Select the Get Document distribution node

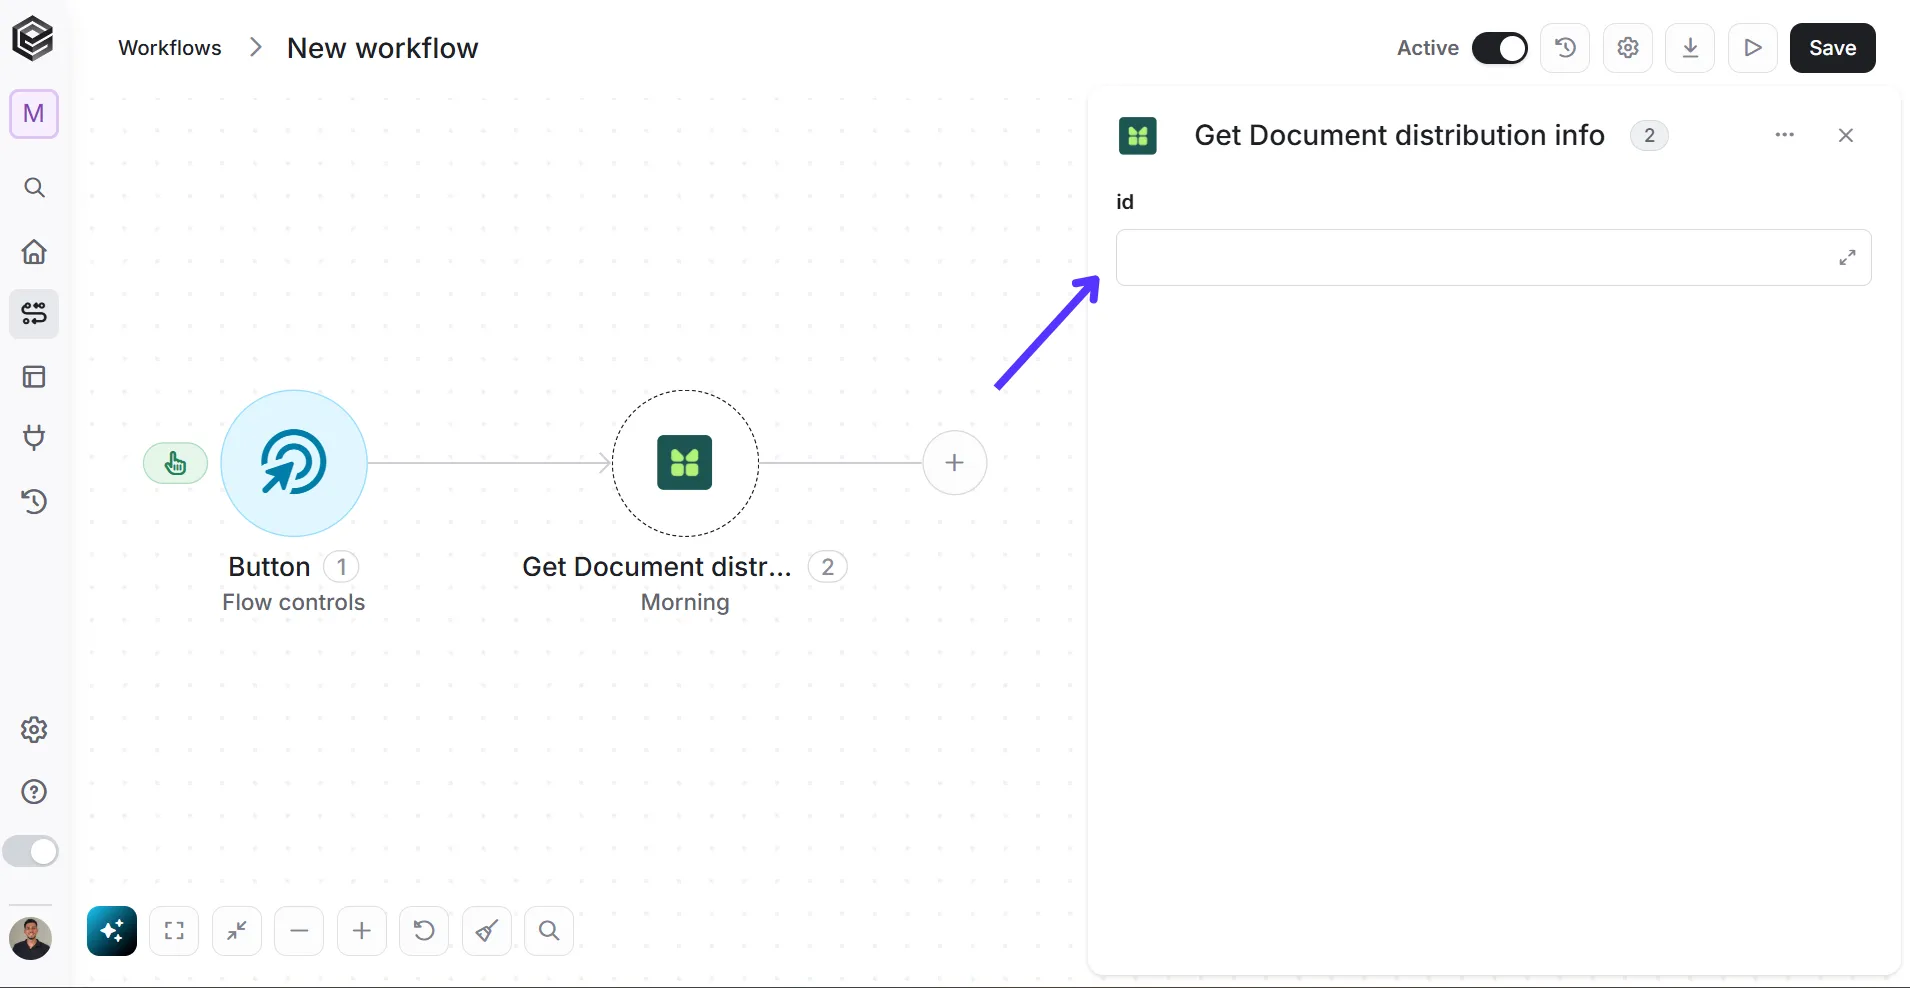tap(685, 463)
